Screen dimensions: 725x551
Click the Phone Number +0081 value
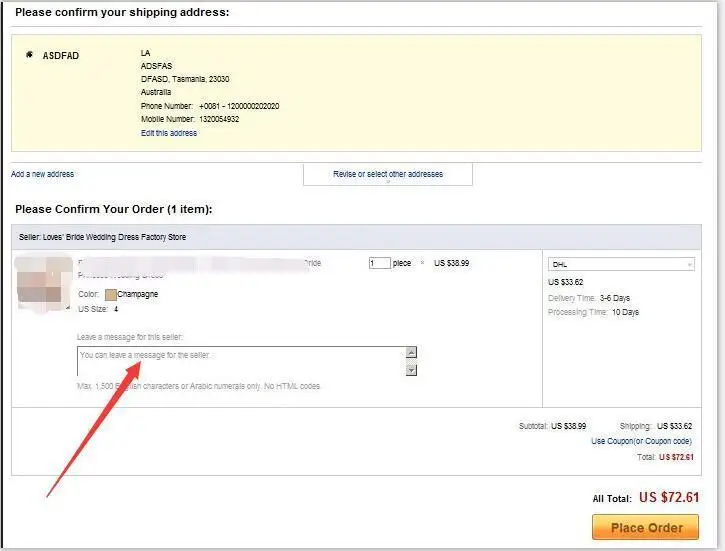click(239, 106)
